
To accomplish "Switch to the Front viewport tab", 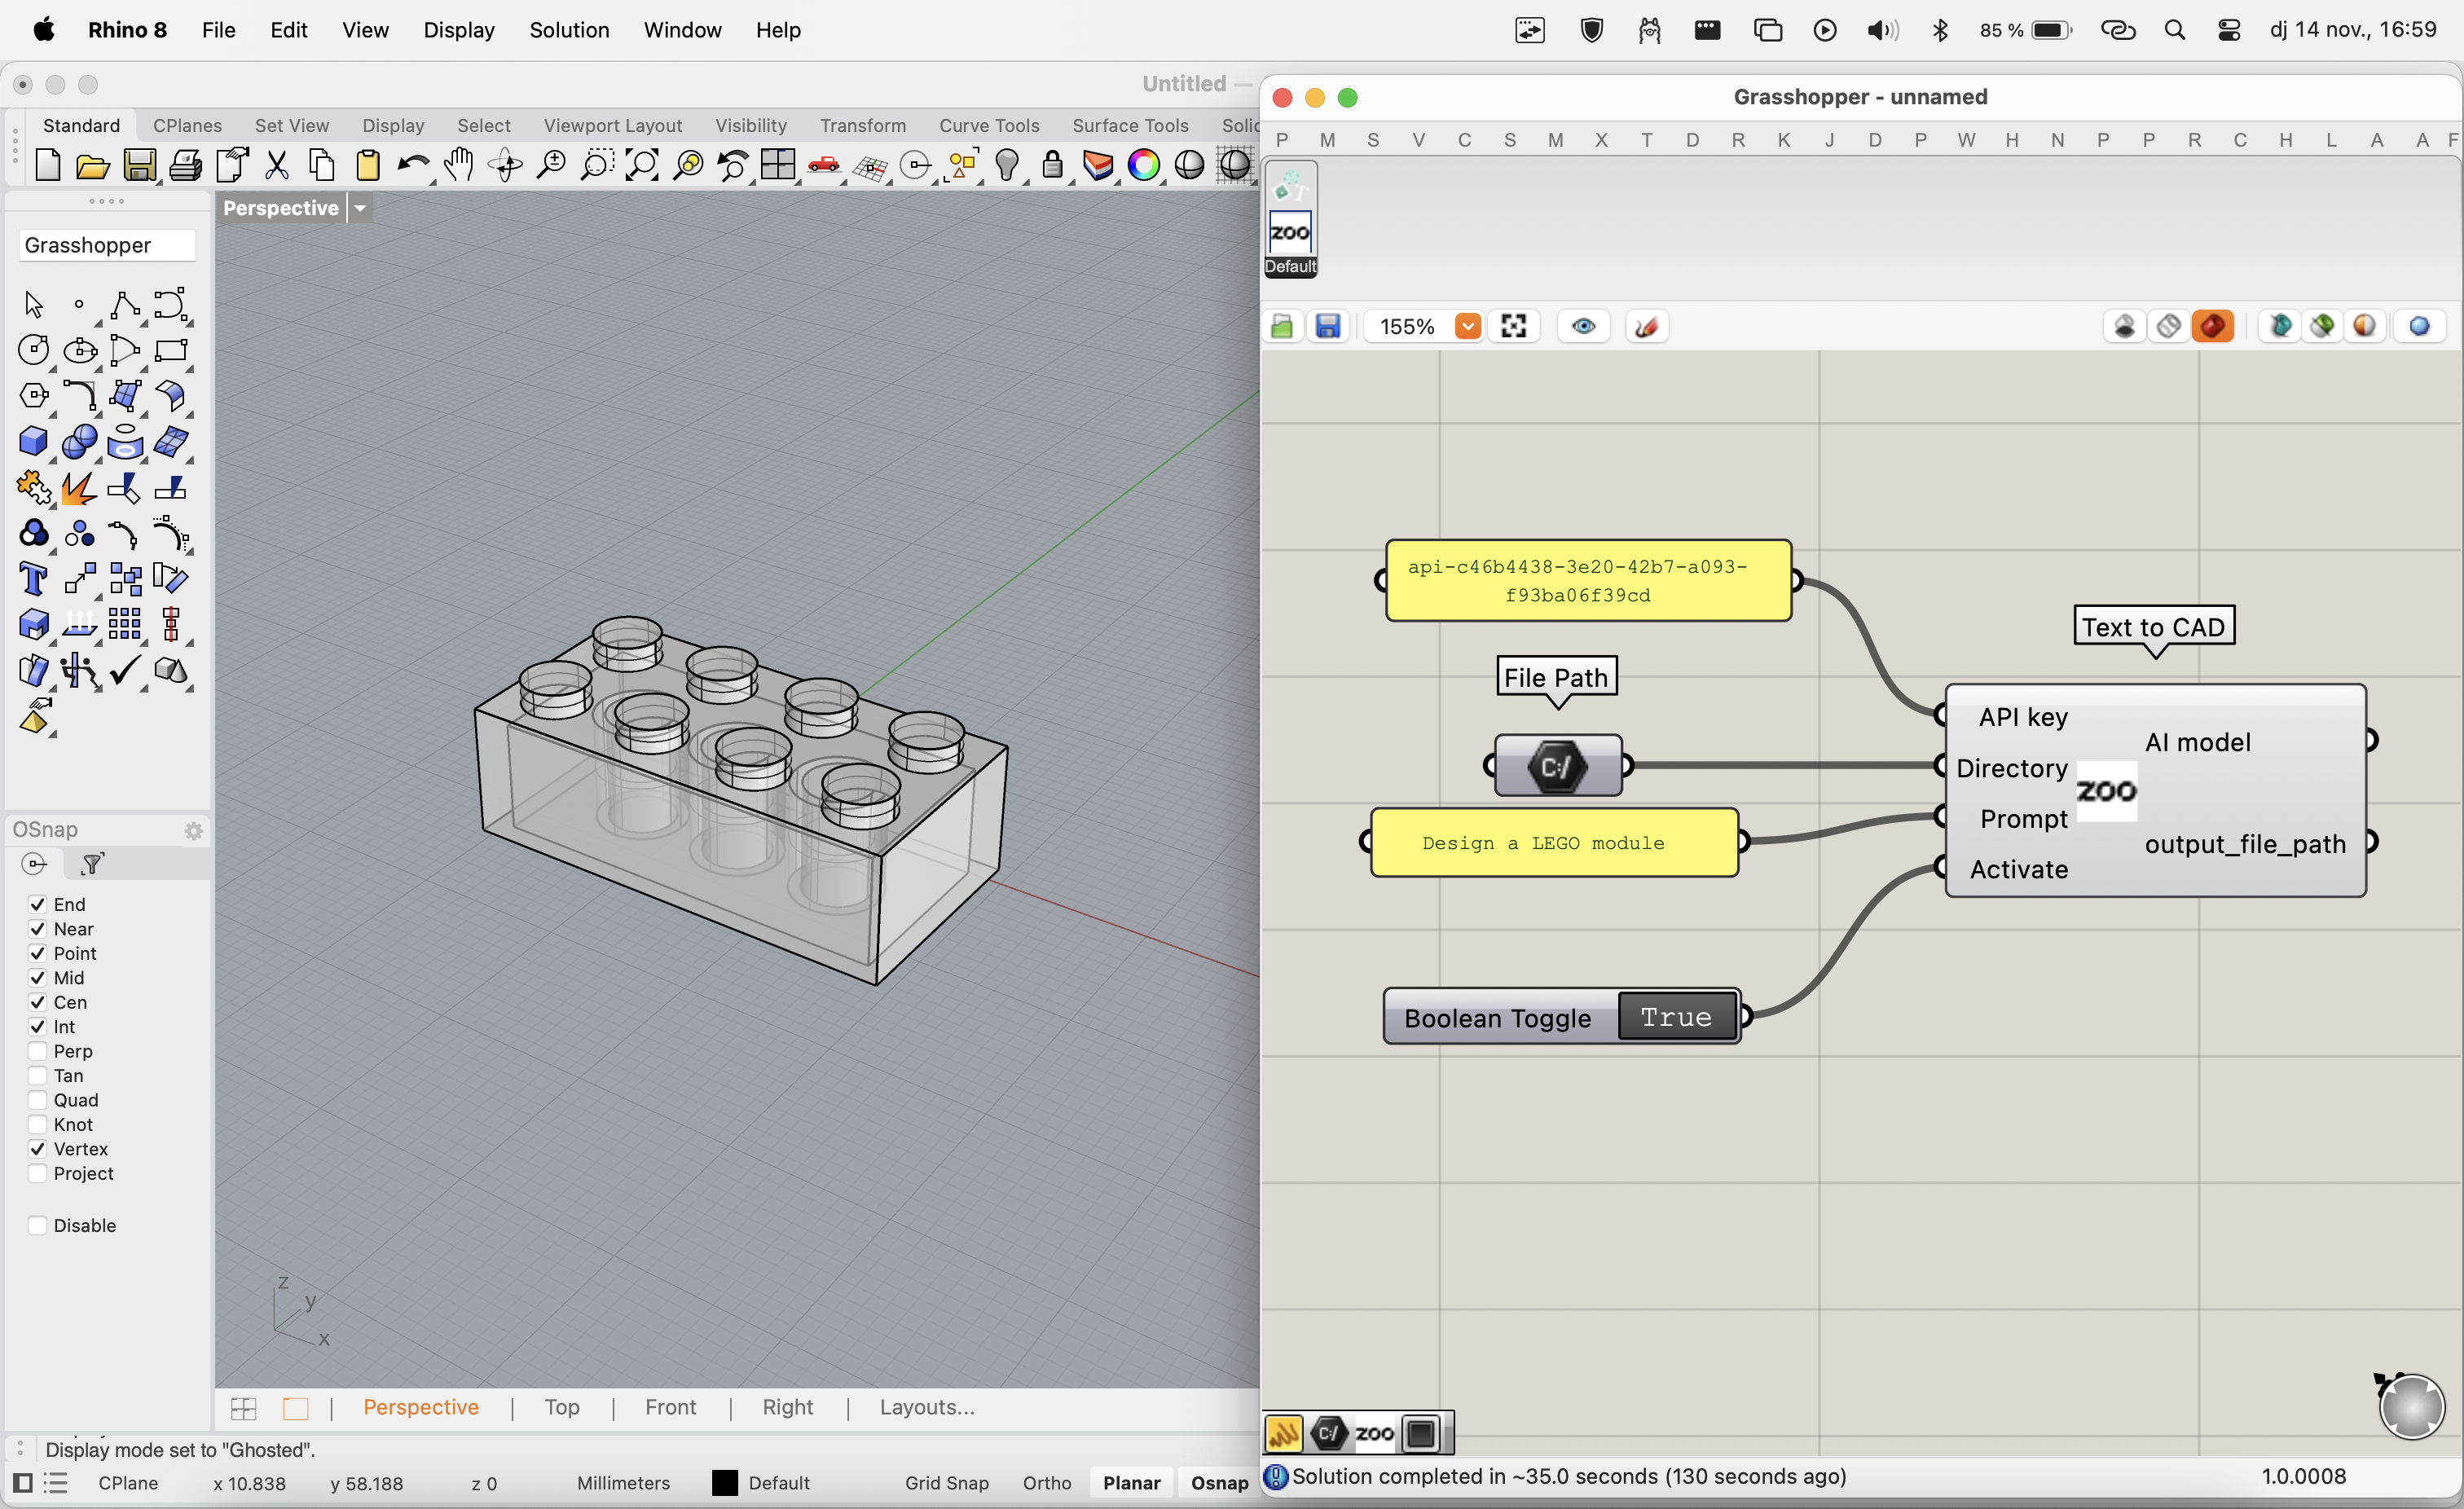I will [670, 1408].
